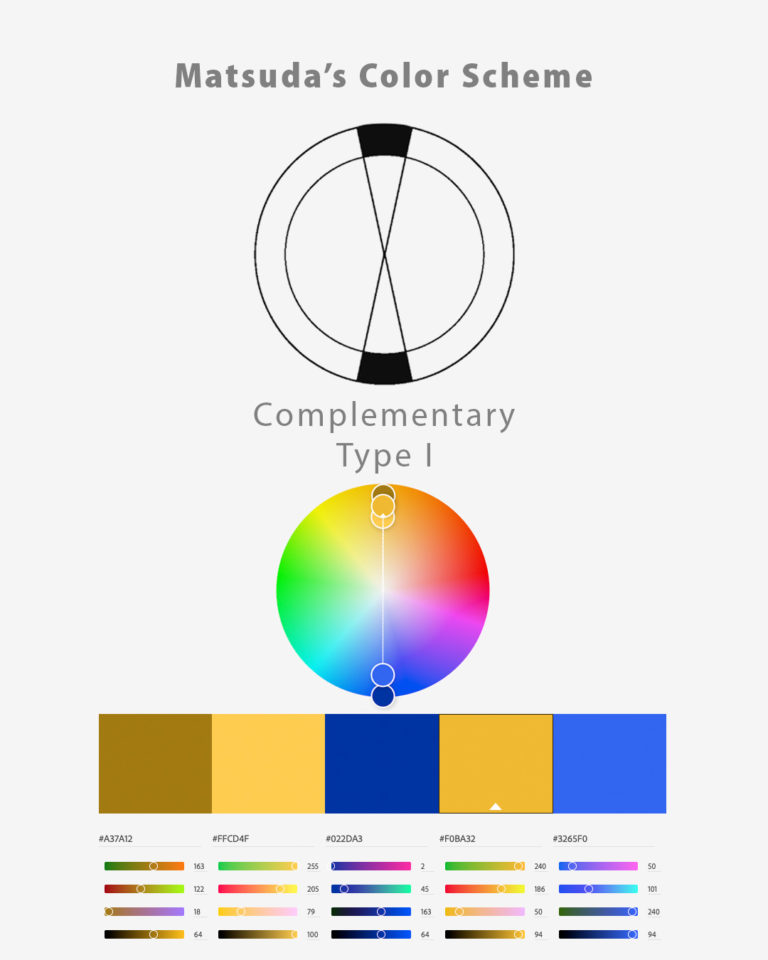Click the blue value 18 under #A37A12
Viewport: 768px width, 960px height.
tap(197, 912)
